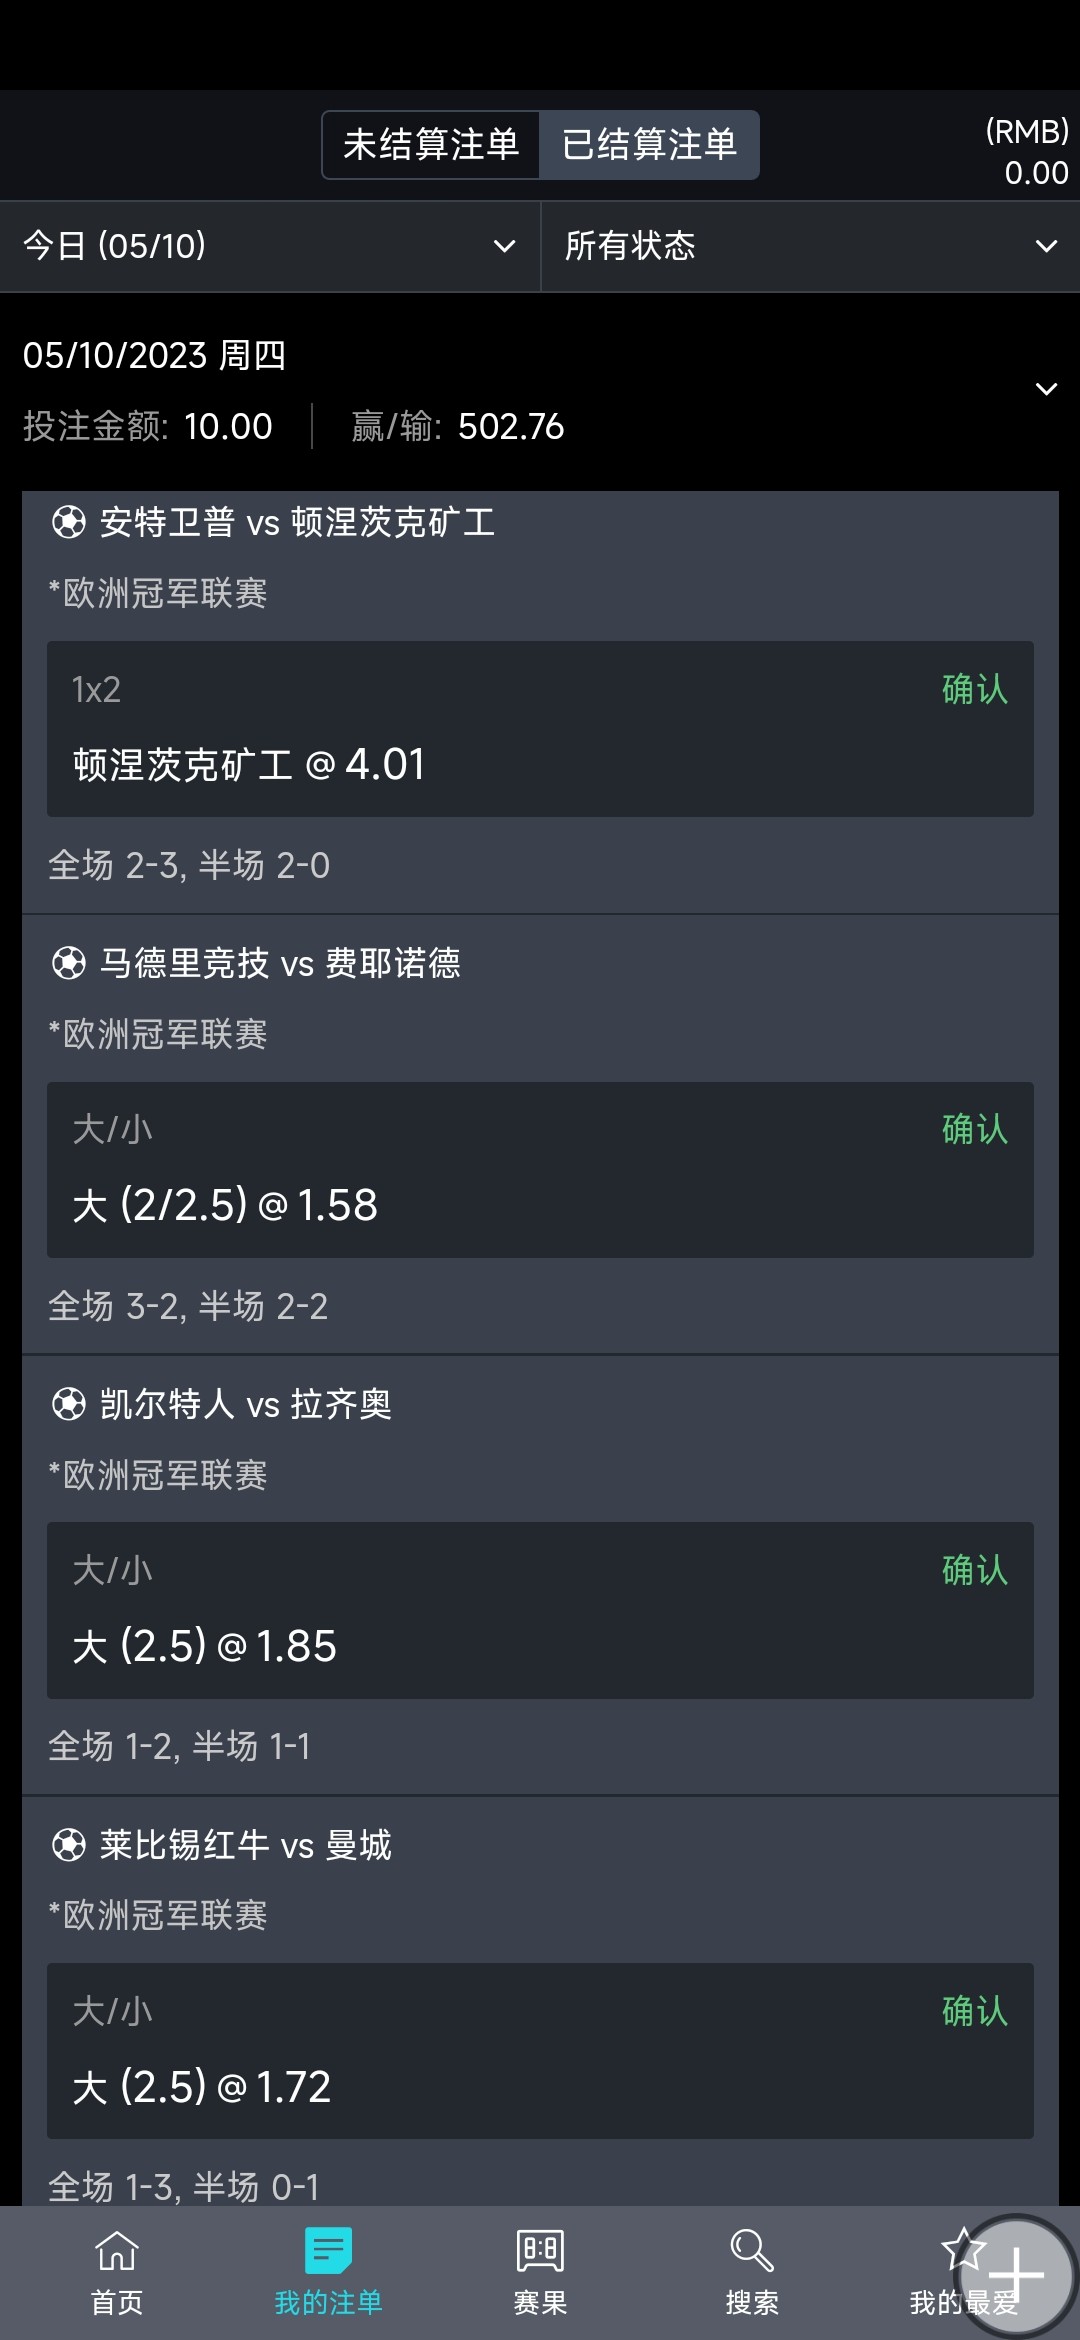Switch to unsettled bets (未结算注单)

tap(431, 145)
